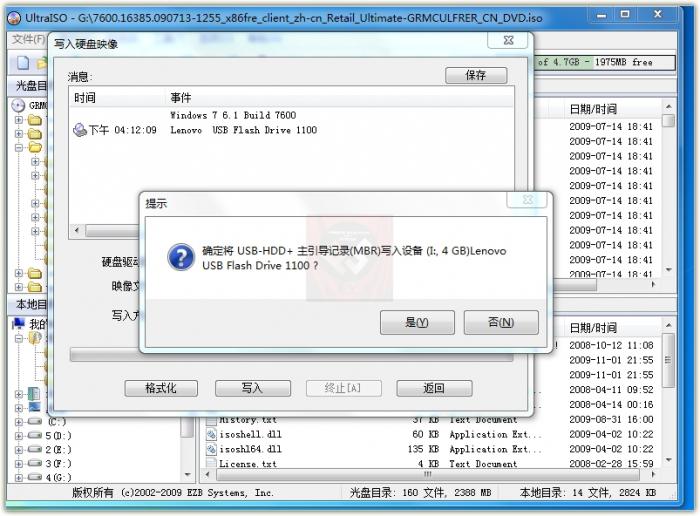Click message list left scroll arrow
This screenshot has width=700, height=516.
[x=77, y=230]
